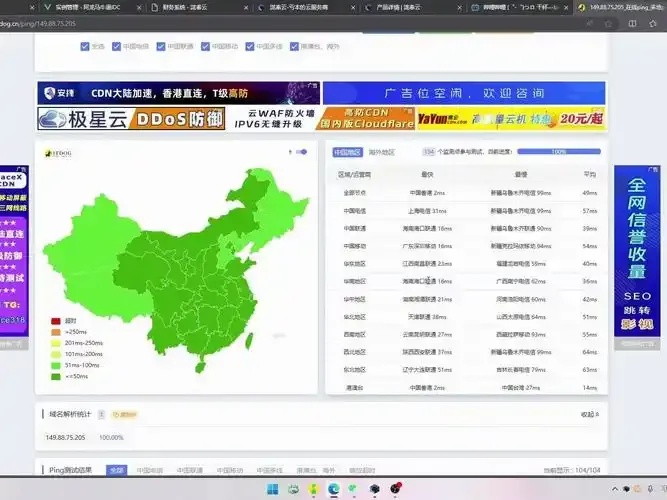Open the left purple CDN side ad
667x500 pixels.
tap(14, 251)
